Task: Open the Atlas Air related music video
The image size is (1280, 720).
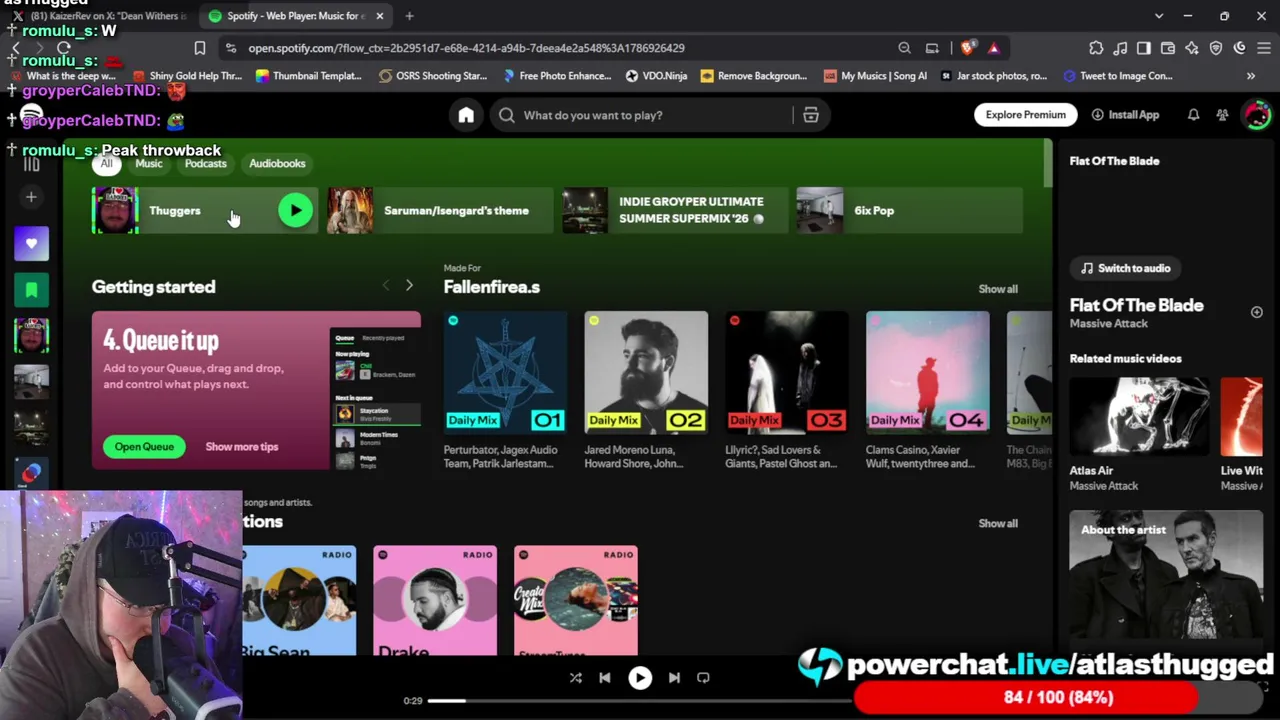Action: [x=1139, y=435]
